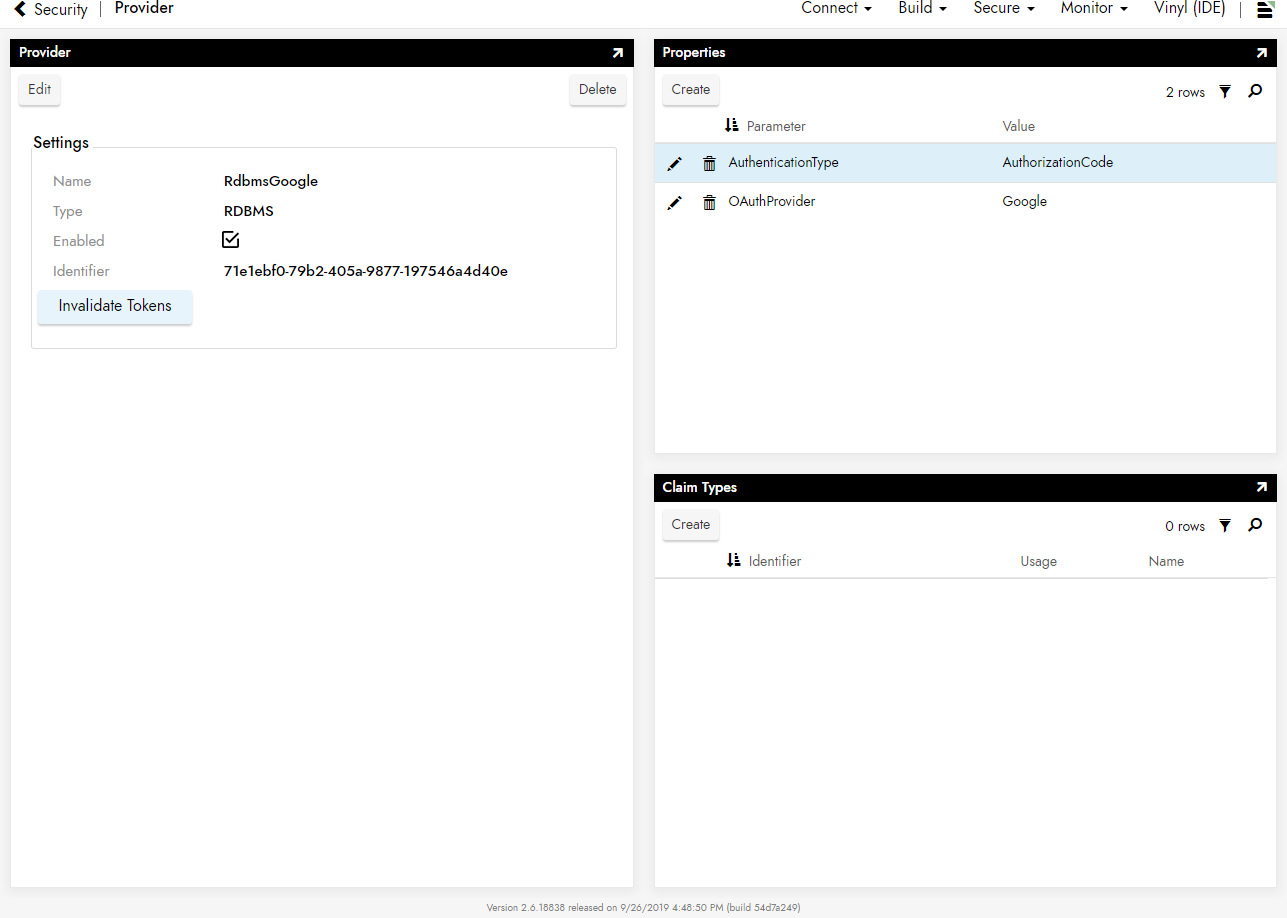Expand the Claim Types panel with arrow icon
Screen dimensions: 1287x918
[x=1261, y=488]
